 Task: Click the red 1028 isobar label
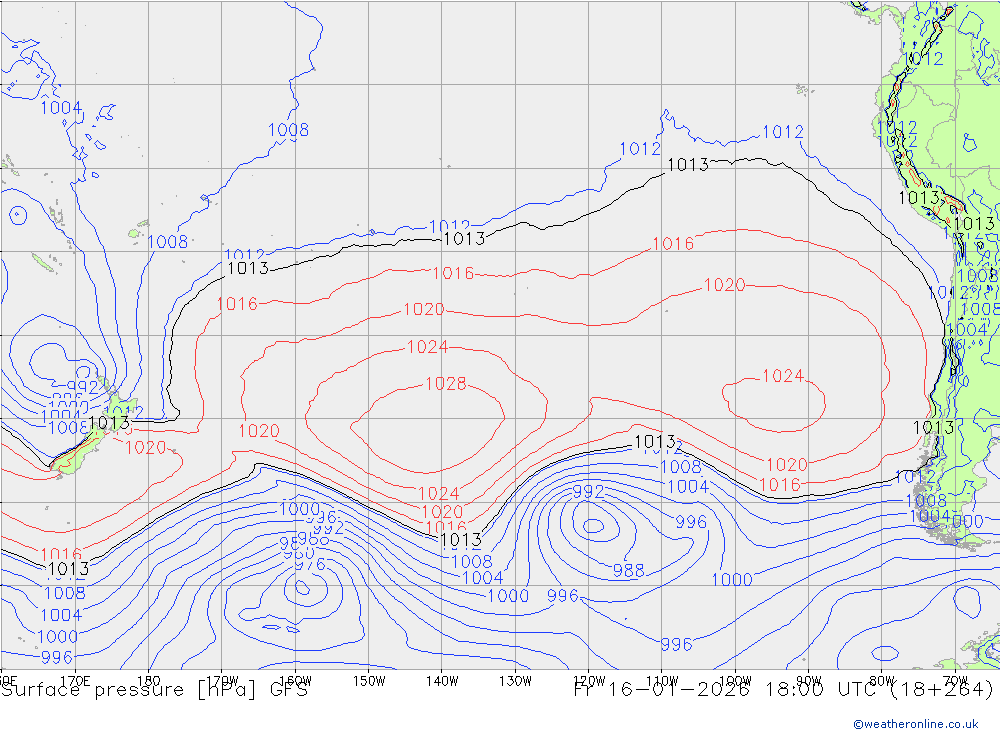tap(446, 383)
